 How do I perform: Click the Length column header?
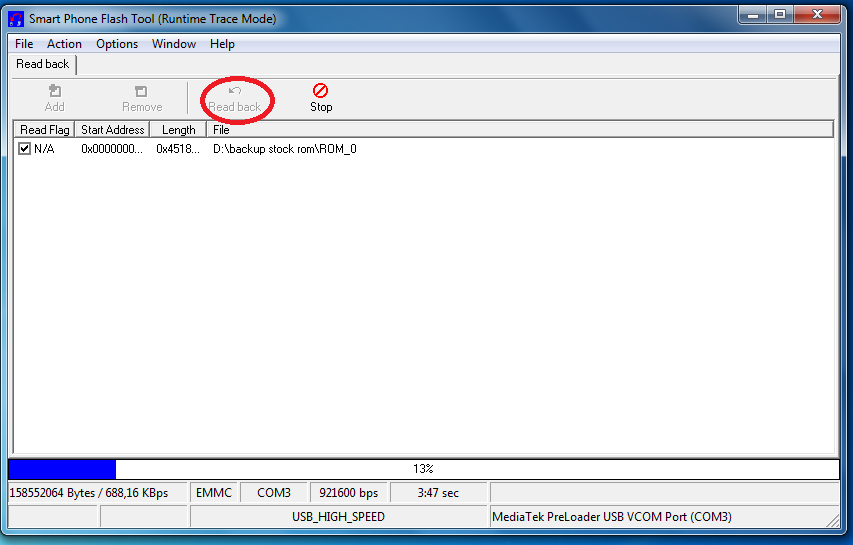(x=178, y=129)
